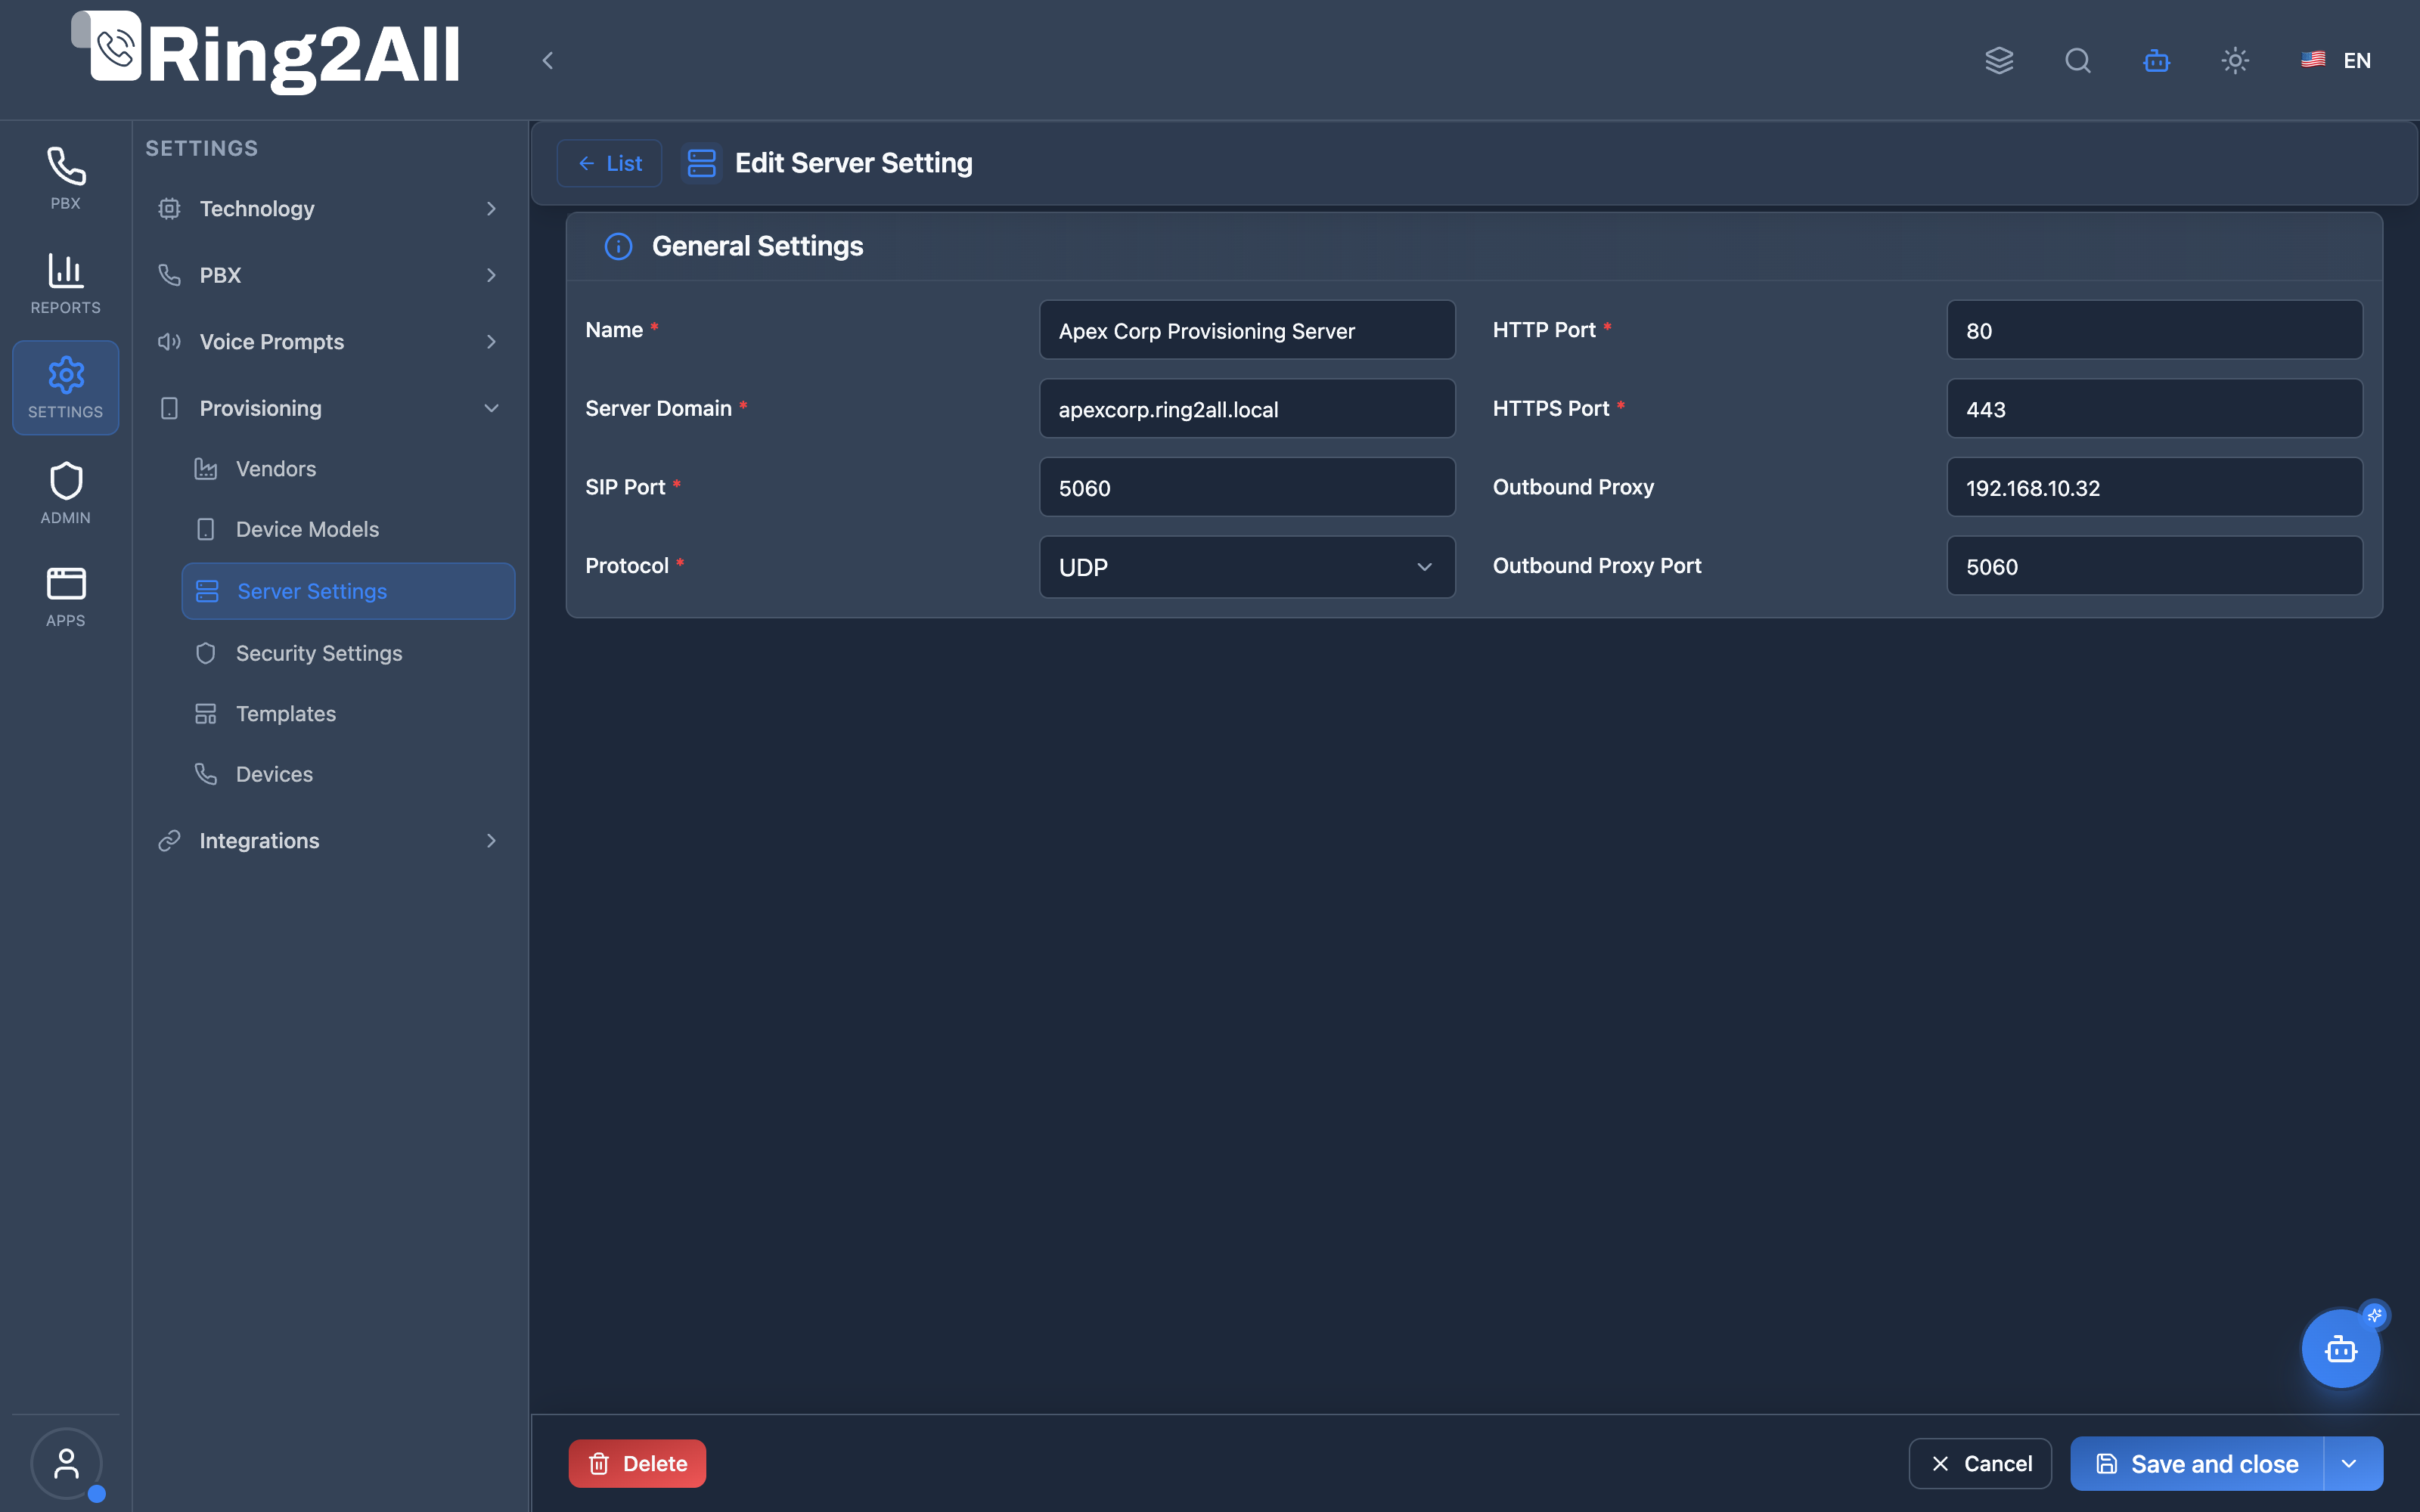Click the HTTP Port input field

(x=2155, y=330)
